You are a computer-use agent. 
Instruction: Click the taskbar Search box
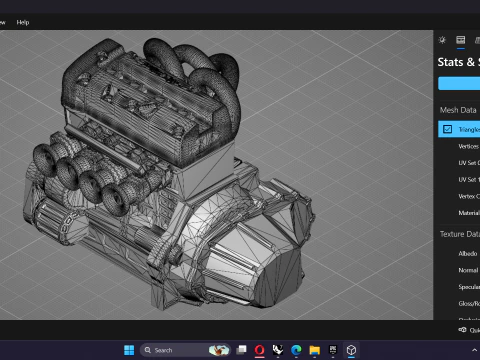(x=185, y=350)
